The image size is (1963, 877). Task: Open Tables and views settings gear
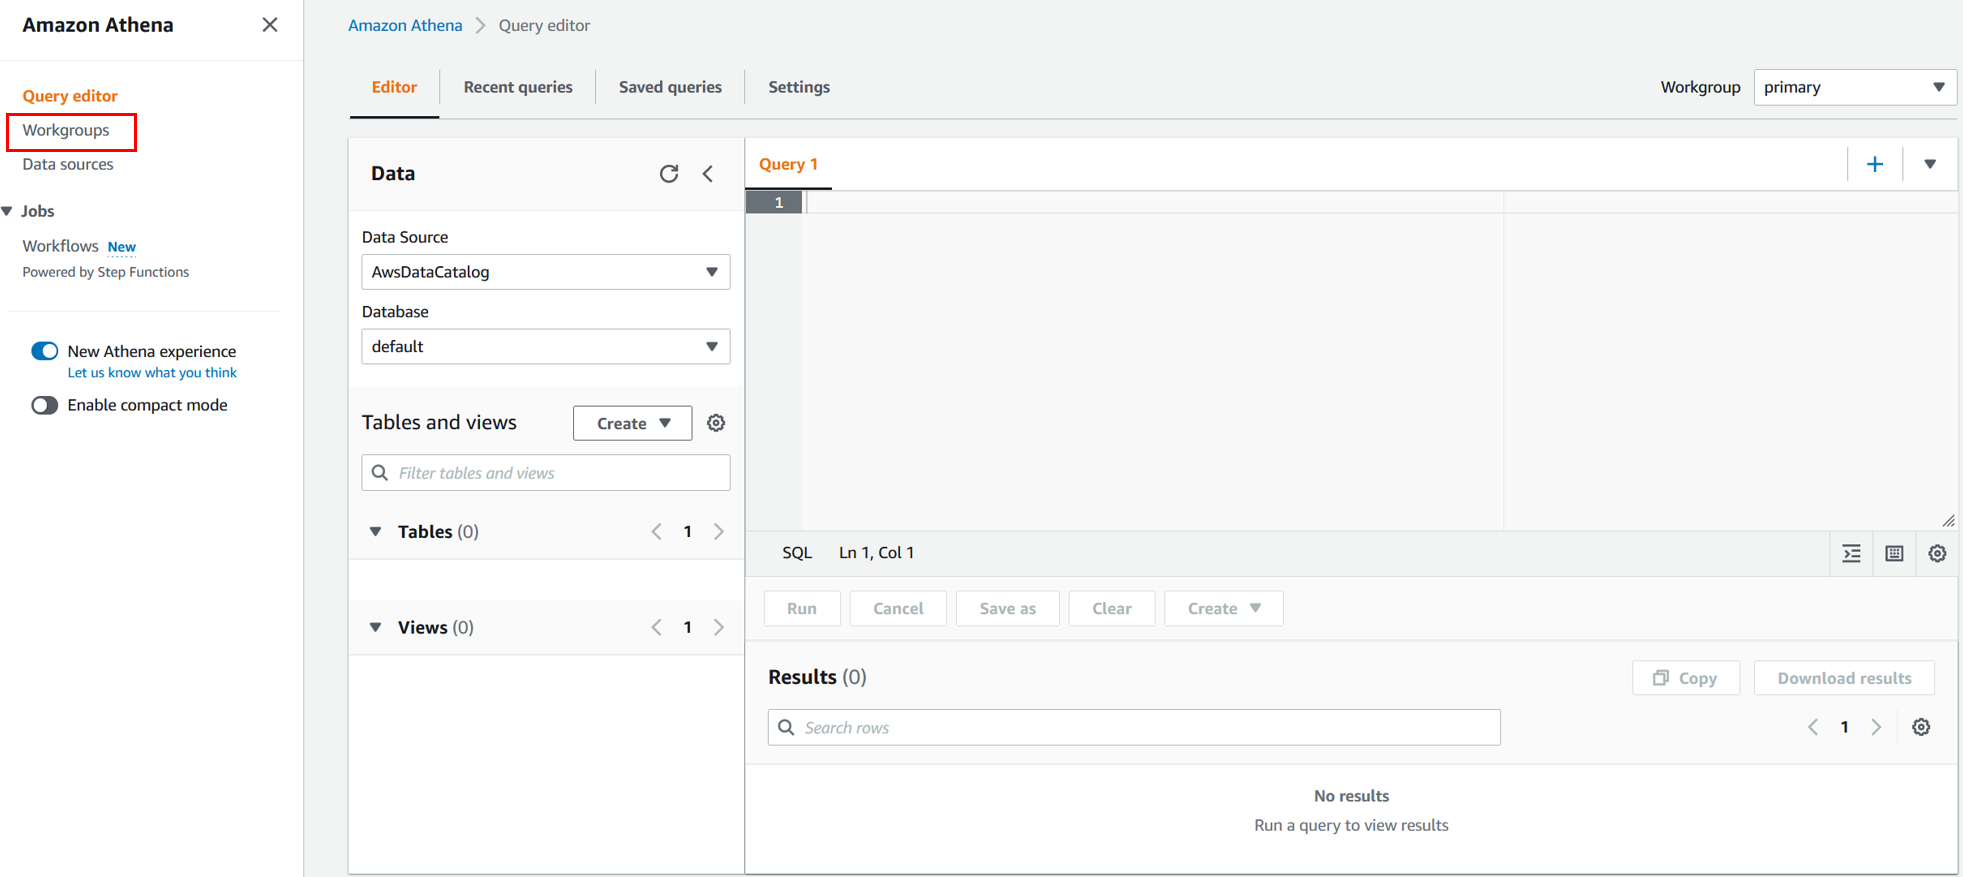click(716, 423)
